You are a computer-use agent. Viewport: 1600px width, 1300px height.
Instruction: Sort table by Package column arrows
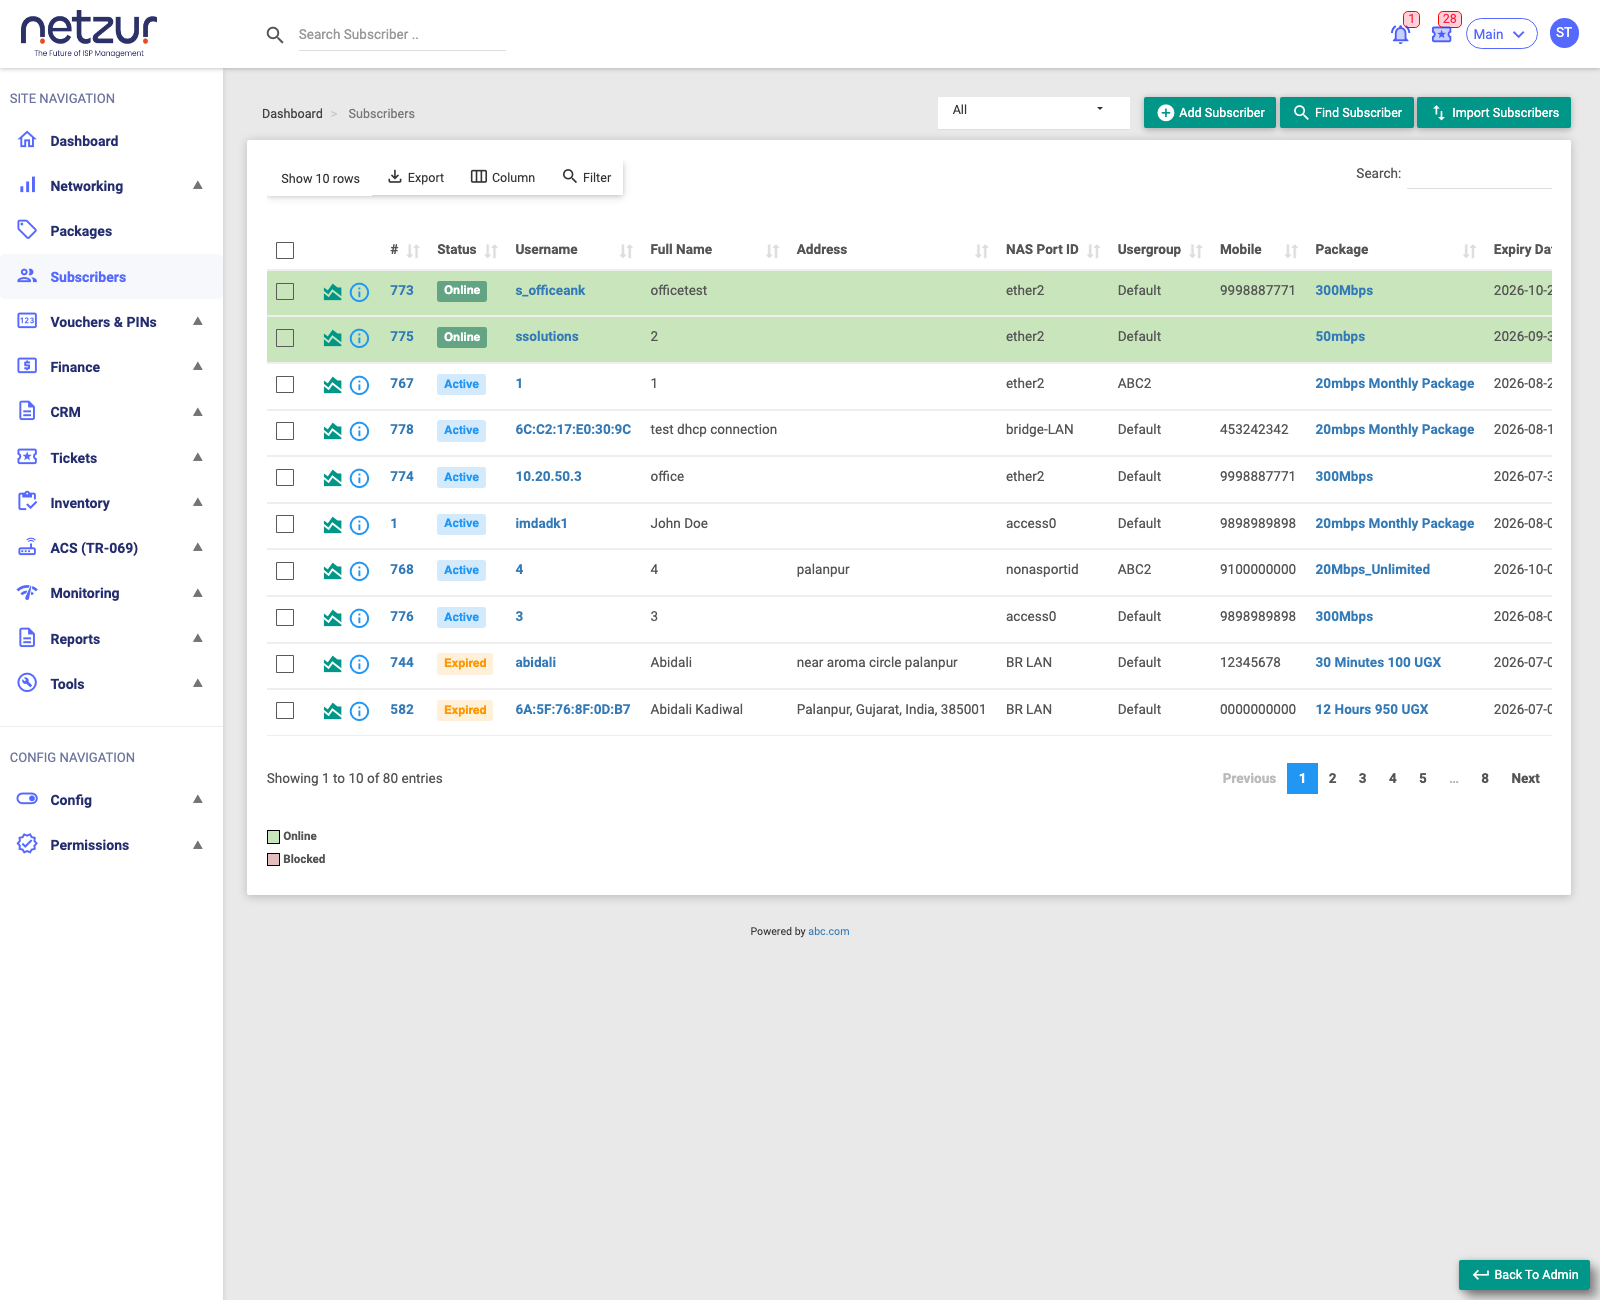click(x=1469, y=251)
